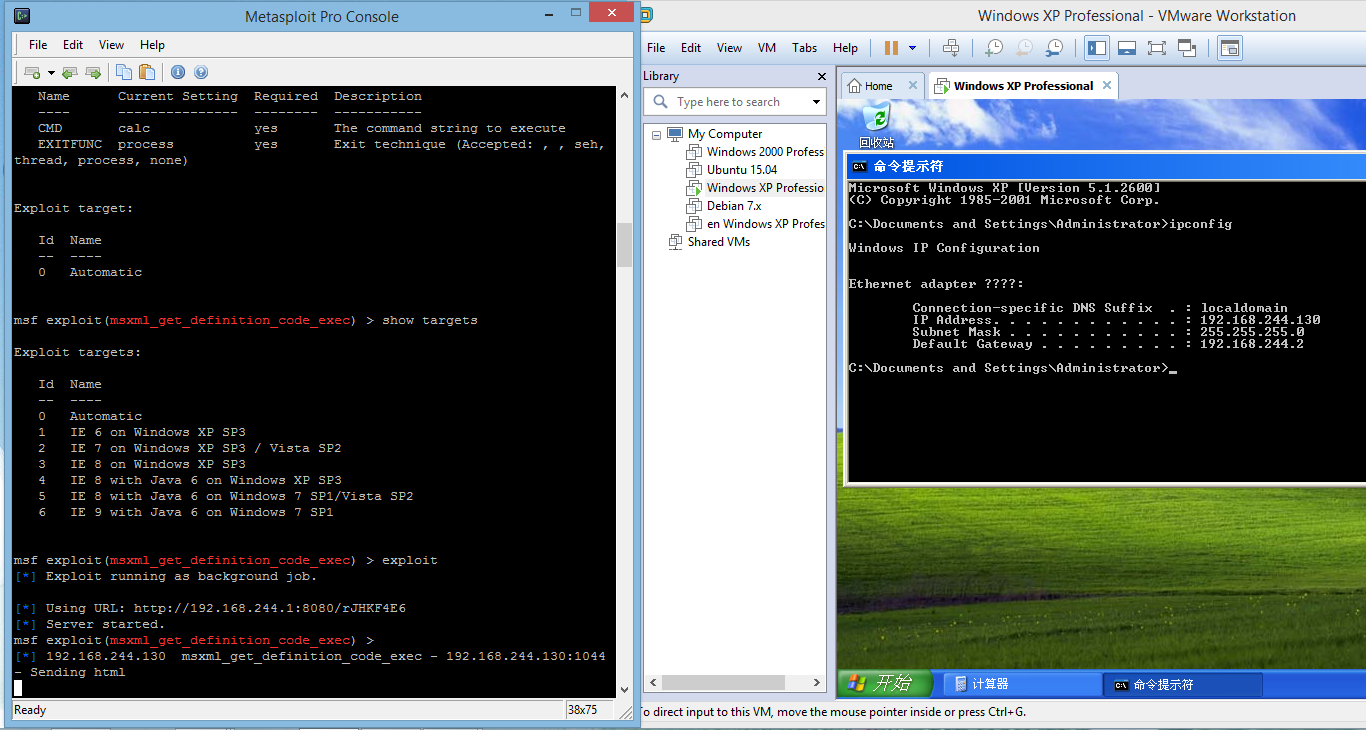Close the Home tab

912,86
